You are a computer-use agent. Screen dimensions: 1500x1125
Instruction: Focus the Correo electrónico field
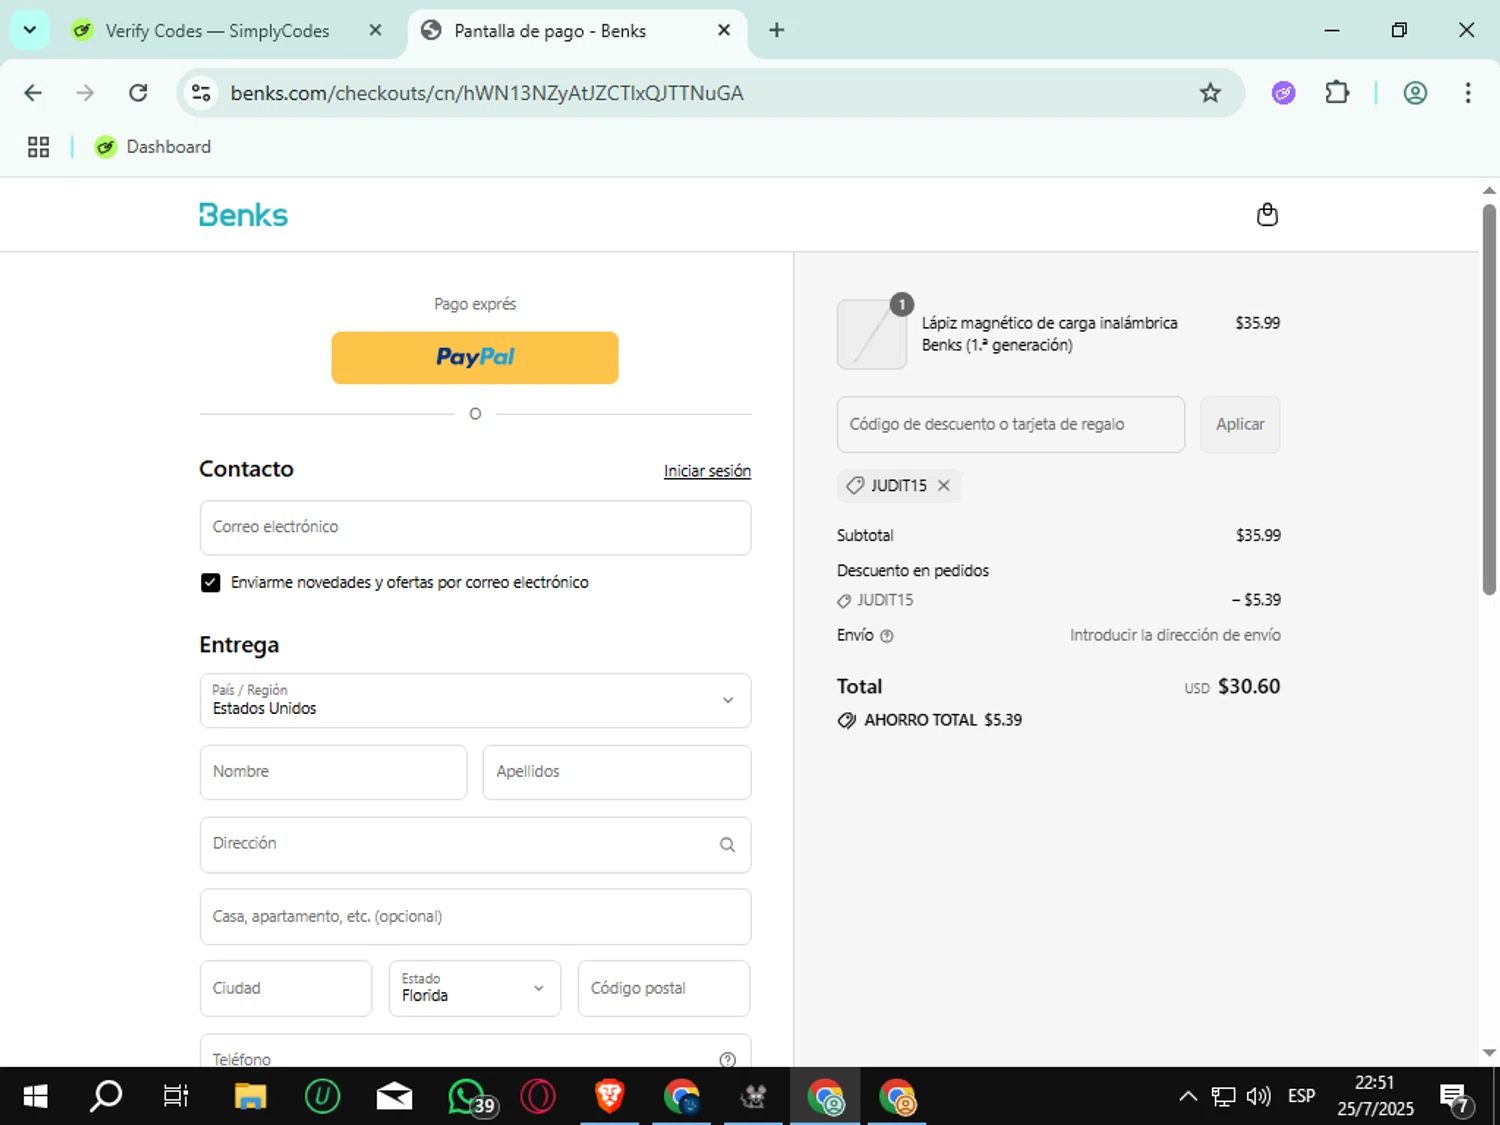(475, 527)
